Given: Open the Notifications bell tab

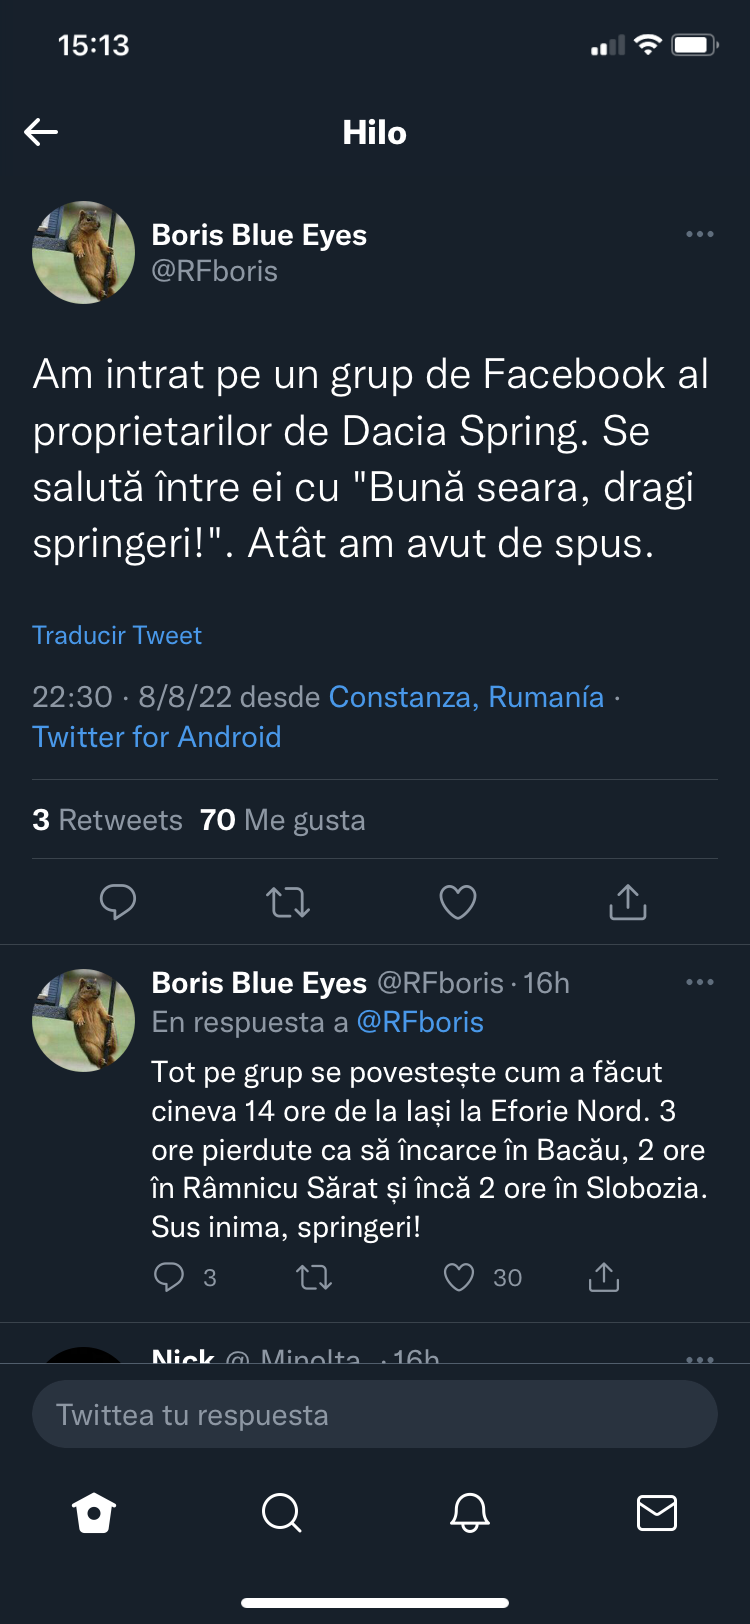Looking at the screenshot, I should point(469,1513).
